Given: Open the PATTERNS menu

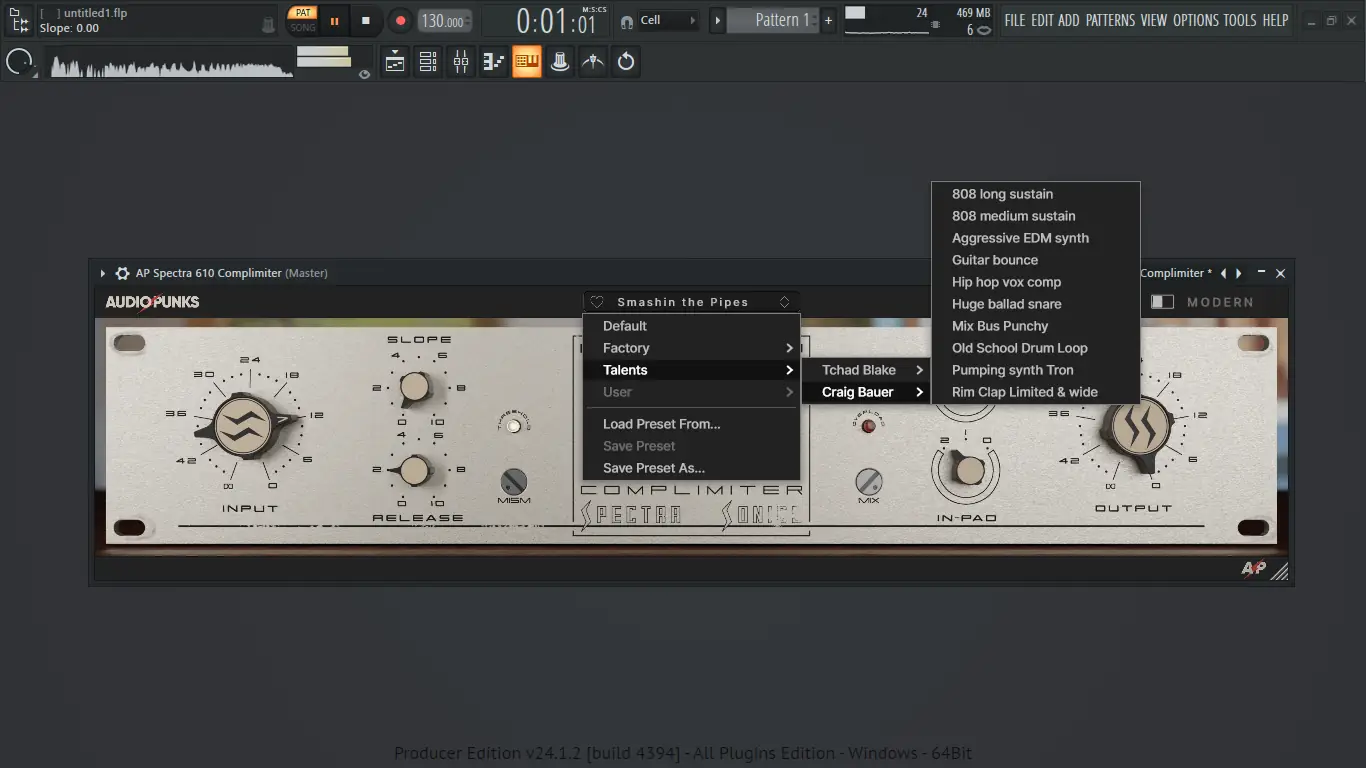Looking at the screenshot, I should 1110,20.
